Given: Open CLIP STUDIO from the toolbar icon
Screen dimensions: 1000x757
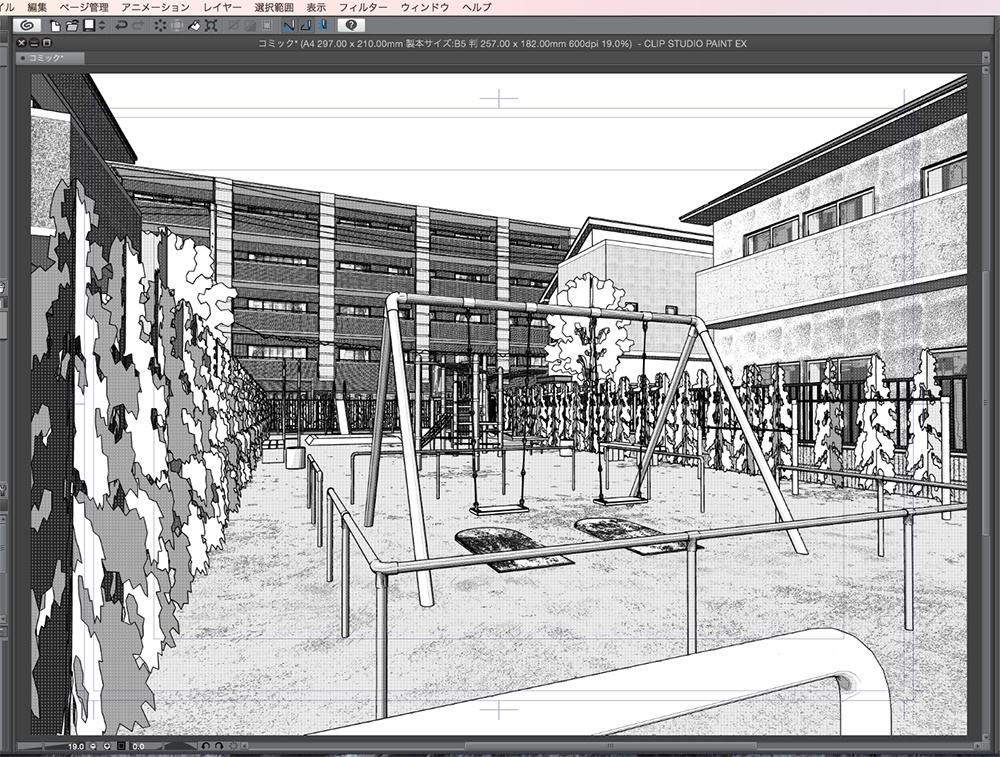Looking at the screenshot, I should click(x=25, y=26).
